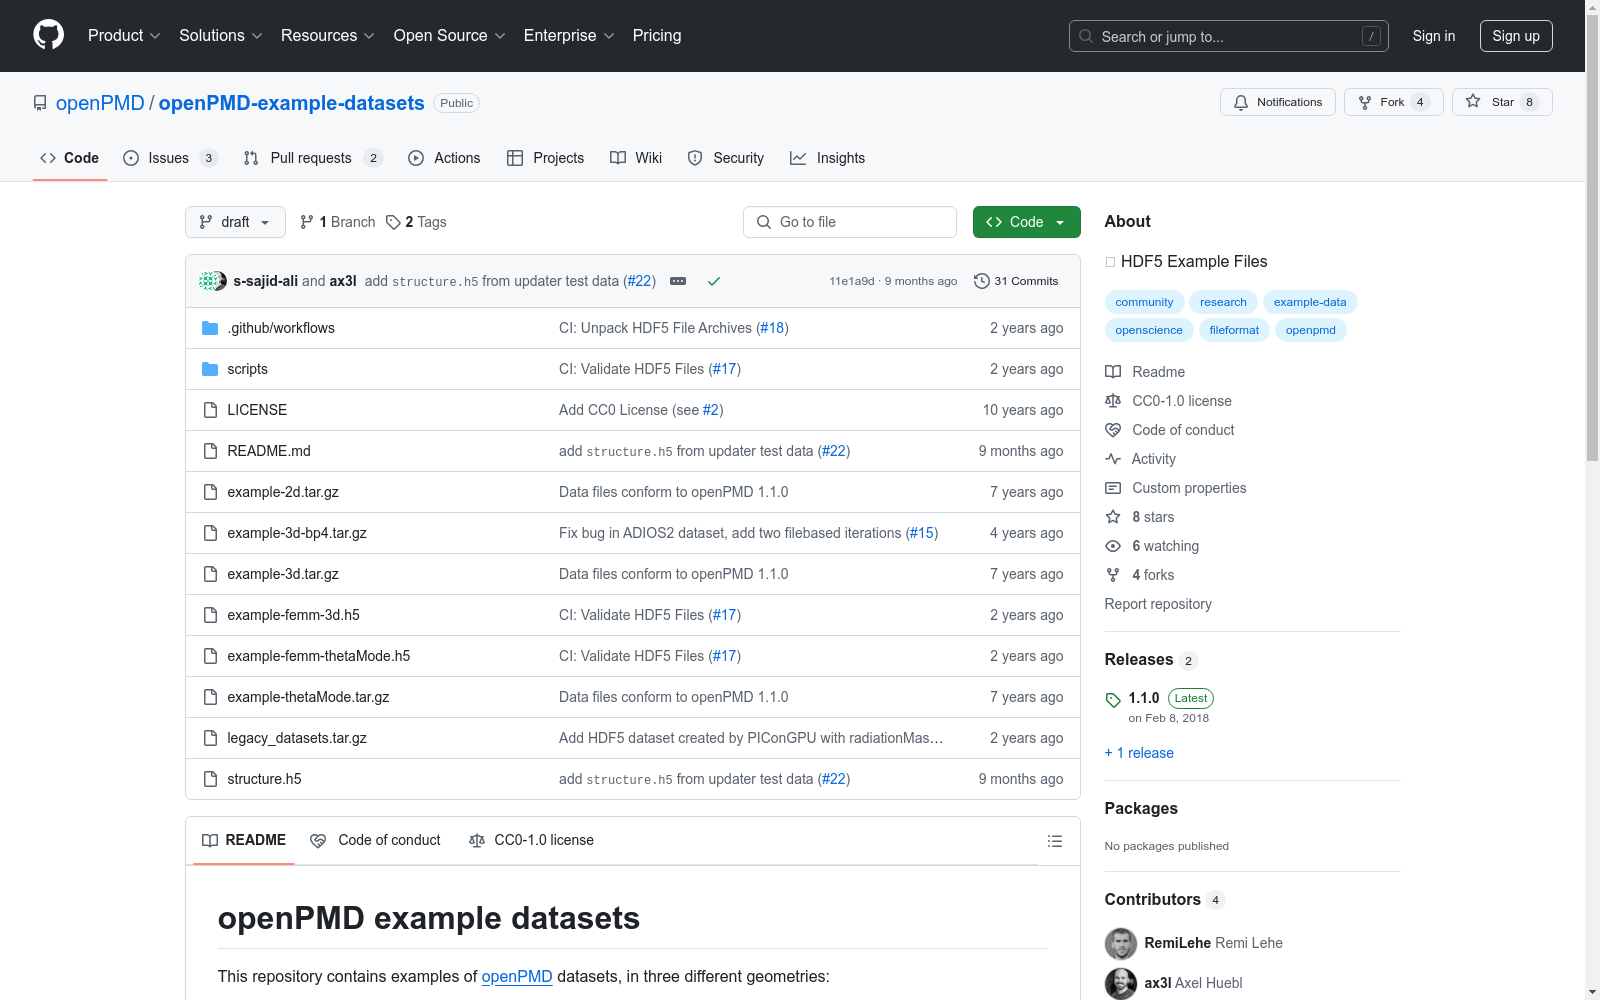Click the scripts folder icon
Image resolution: width=1600 pixels, height=1000 pixels.
[210, 369]
